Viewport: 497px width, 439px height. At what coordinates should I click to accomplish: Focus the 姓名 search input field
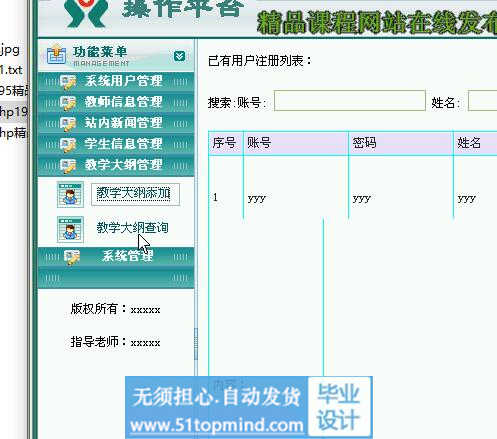point(482,101)
